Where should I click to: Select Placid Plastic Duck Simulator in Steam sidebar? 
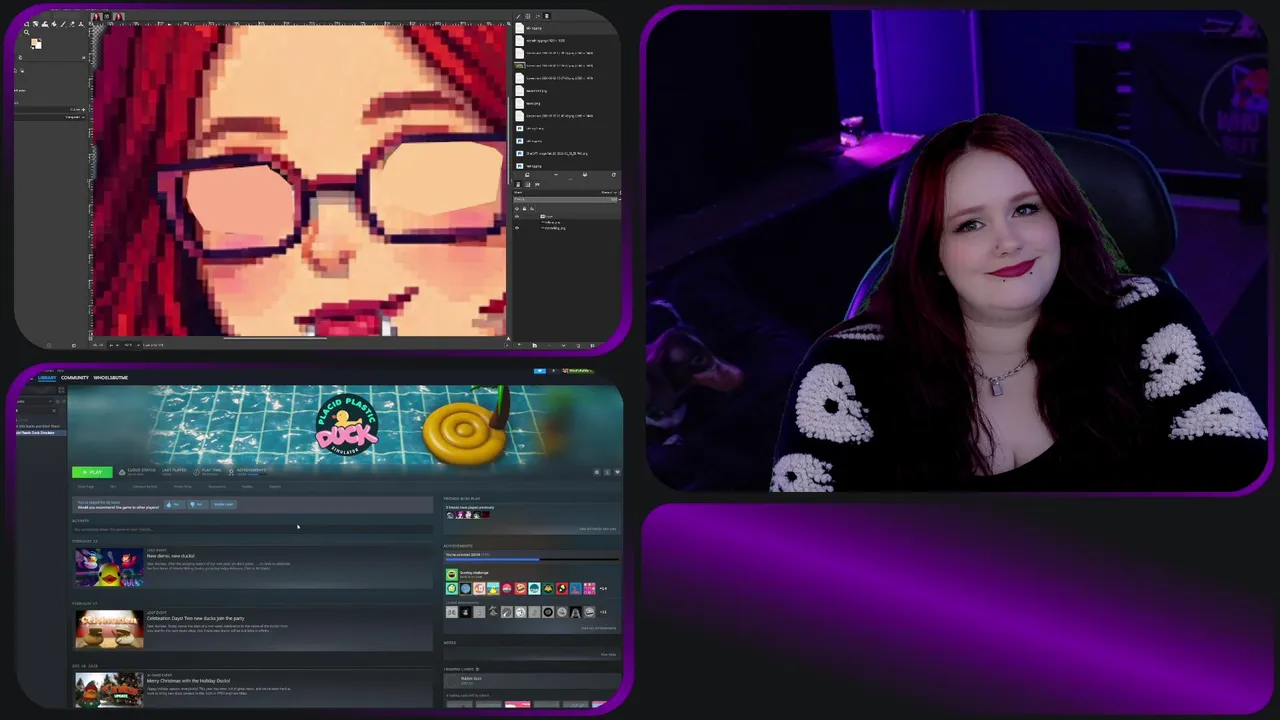40,432
